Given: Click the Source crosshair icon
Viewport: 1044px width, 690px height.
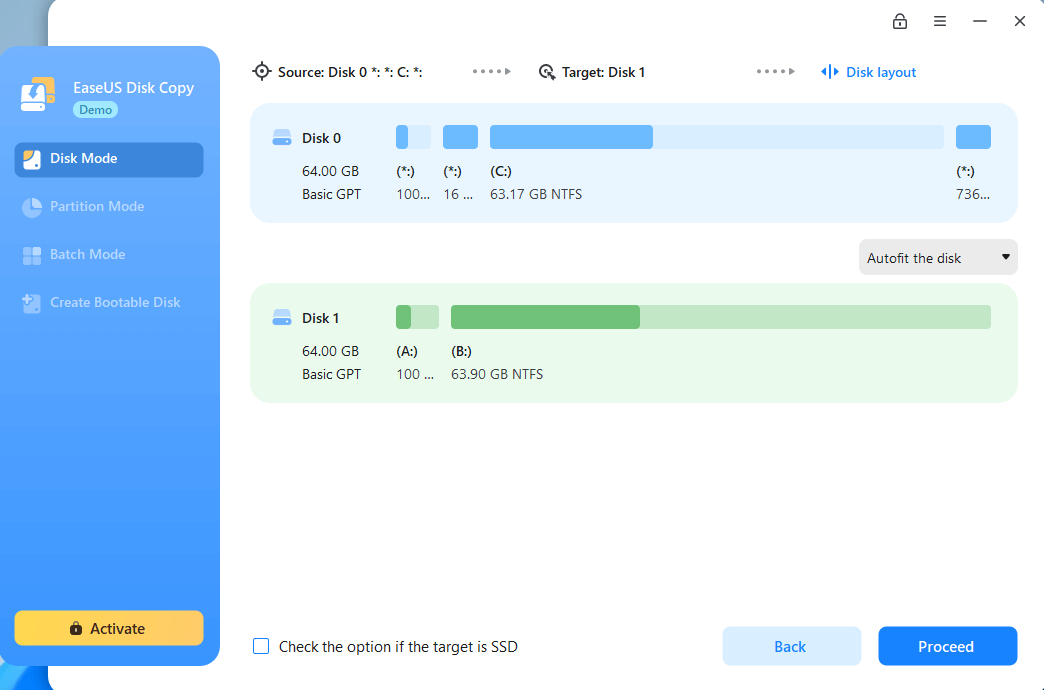Looking at the screenshot, I should (x=262, y=71).
